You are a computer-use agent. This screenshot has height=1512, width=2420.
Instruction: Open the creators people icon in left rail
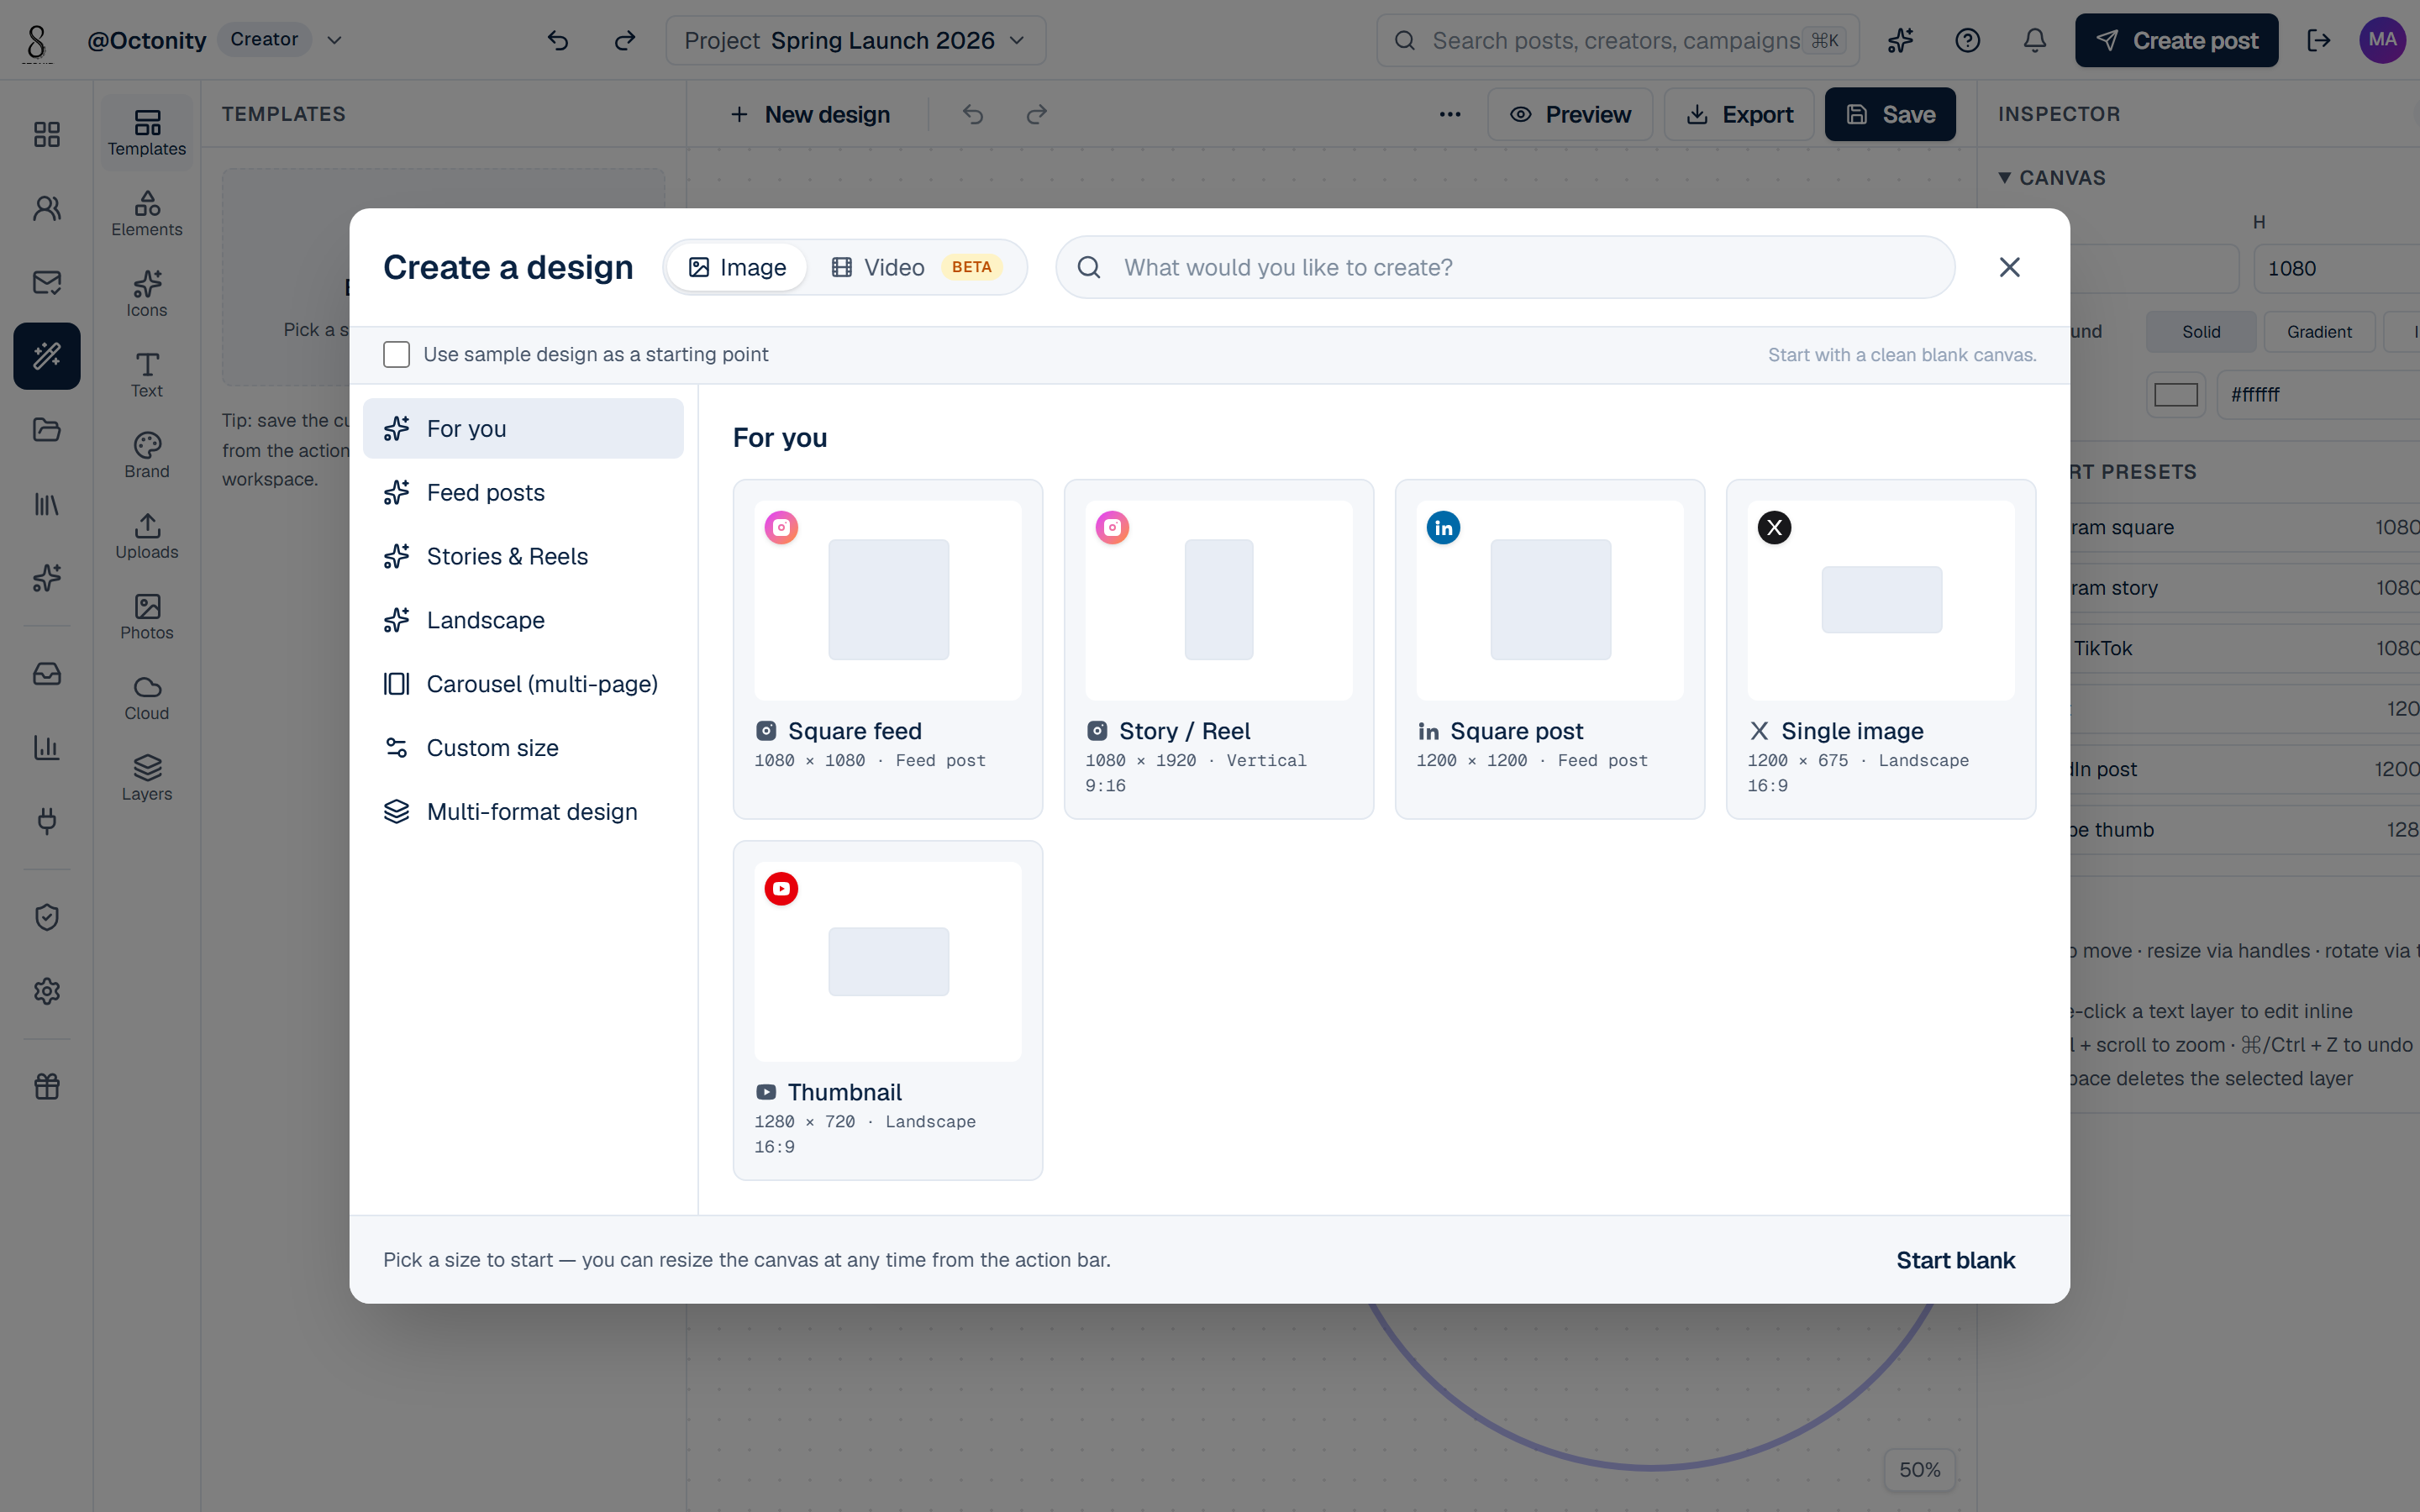[x=47, y=208]
